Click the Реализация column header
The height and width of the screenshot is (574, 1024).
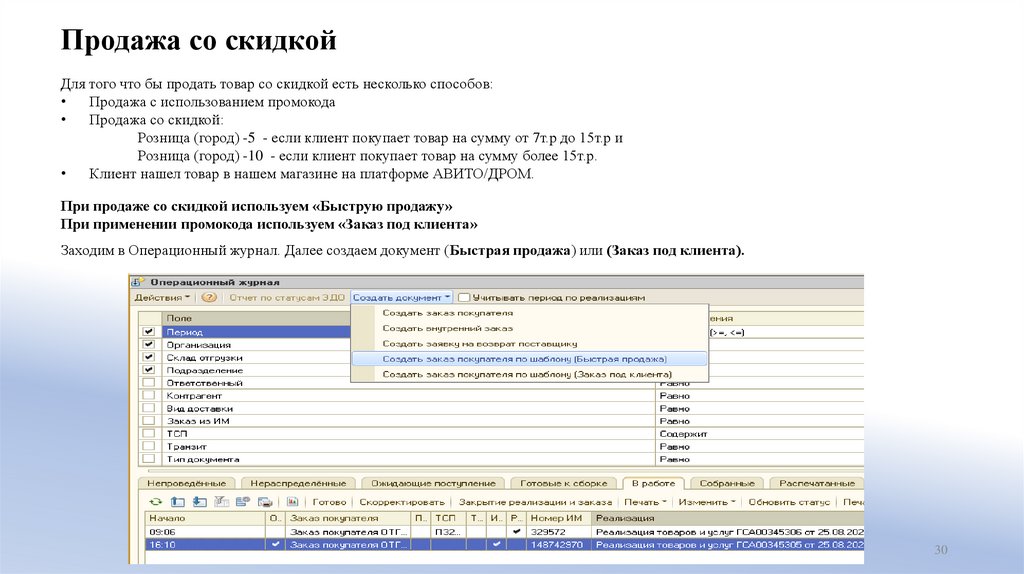tap(728, 518)
